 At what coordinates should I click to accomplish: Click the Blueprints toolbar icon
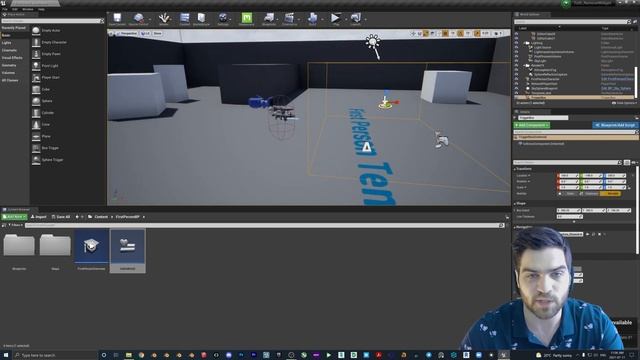[x=269, y=19]
